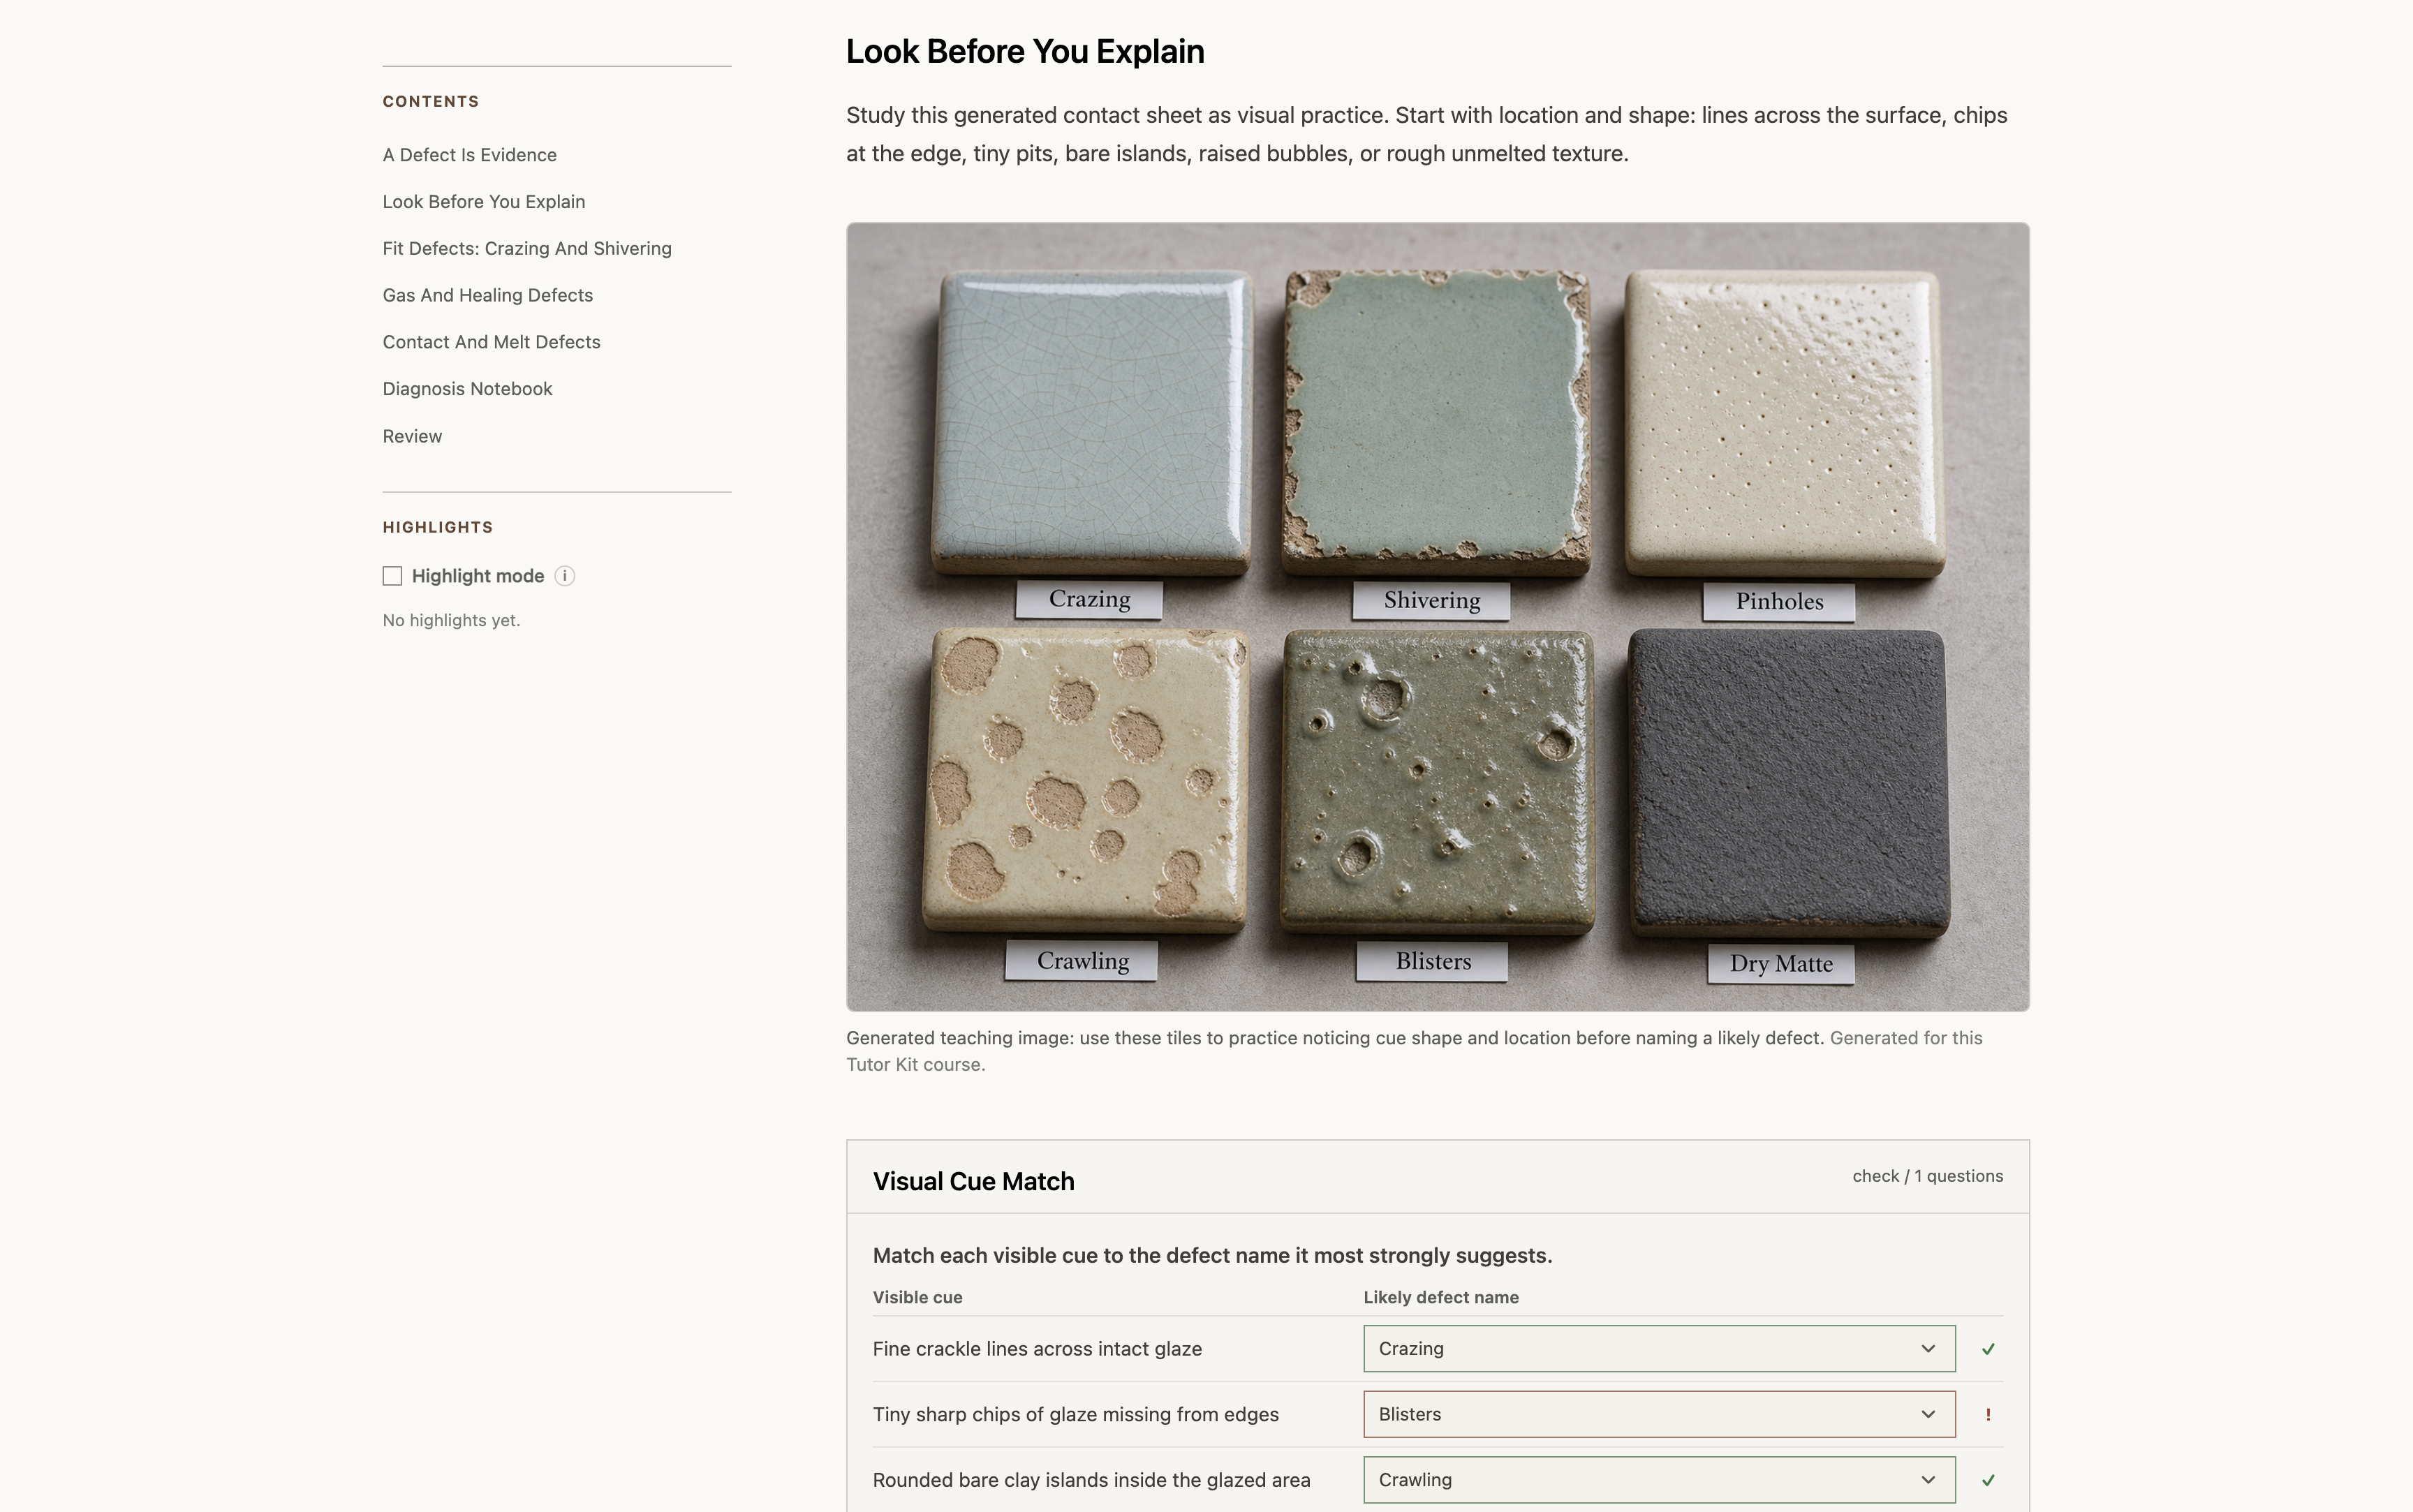
Task: Click the 'Study this generated contact sheet' paragraph
Action: pos(1426,134)
